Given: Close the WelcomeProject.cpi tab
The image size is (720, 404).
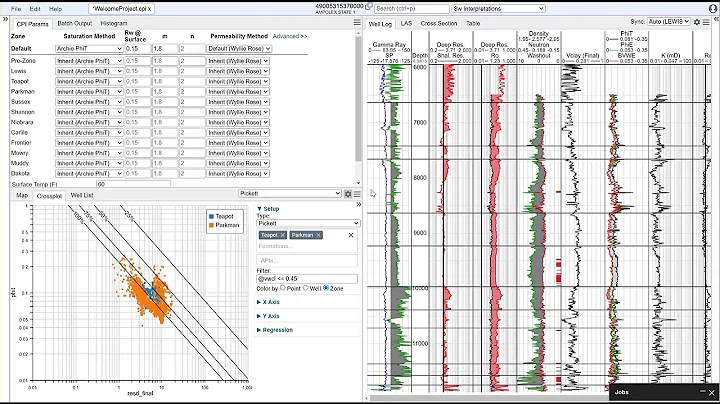Looking at the screenshot, I should coord(149,9).
